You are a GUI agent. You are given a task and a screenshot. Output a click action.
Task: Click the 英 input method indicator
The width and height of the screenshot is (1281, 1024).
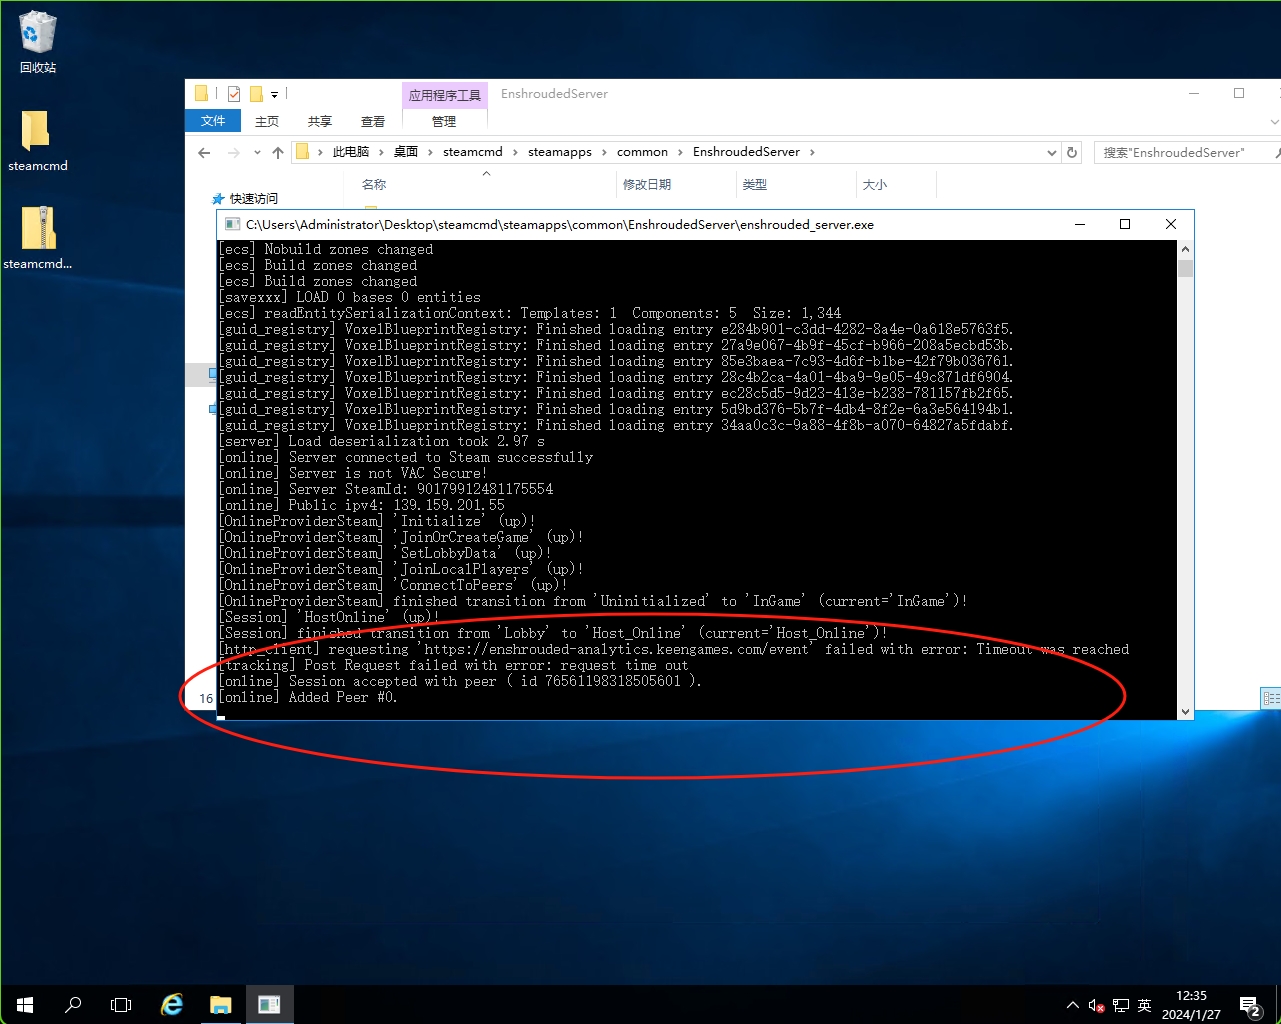point(1145,1005)
